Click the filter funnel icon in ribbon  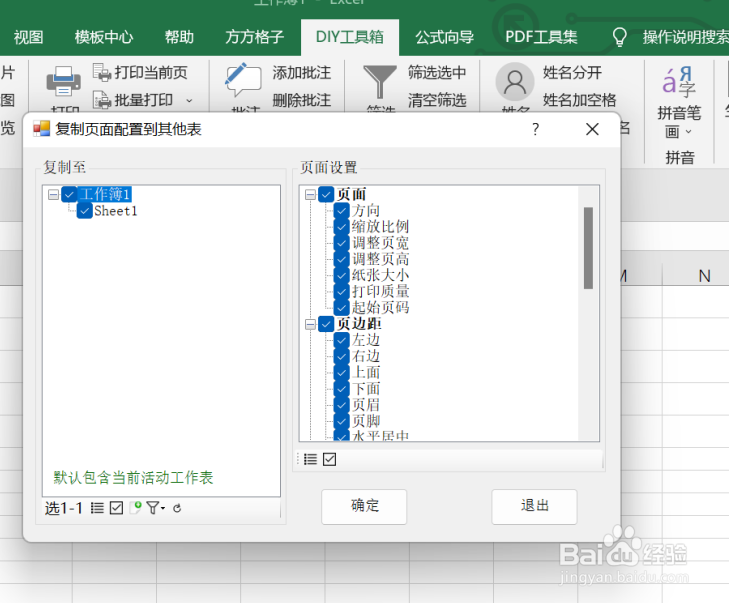point(379,81)
